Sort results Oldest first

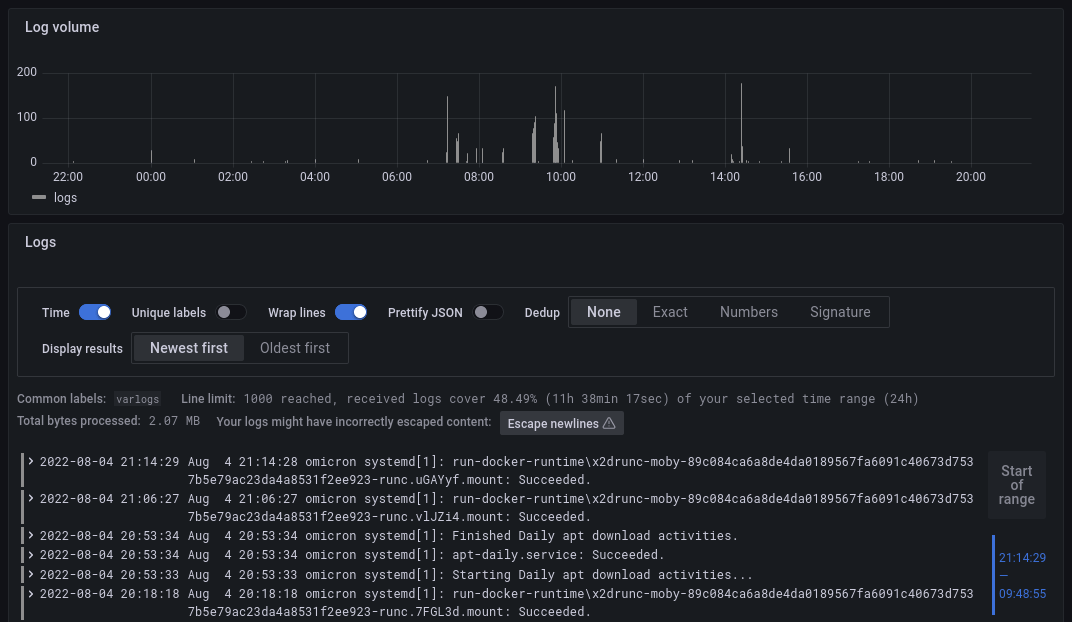coord(295,348)
